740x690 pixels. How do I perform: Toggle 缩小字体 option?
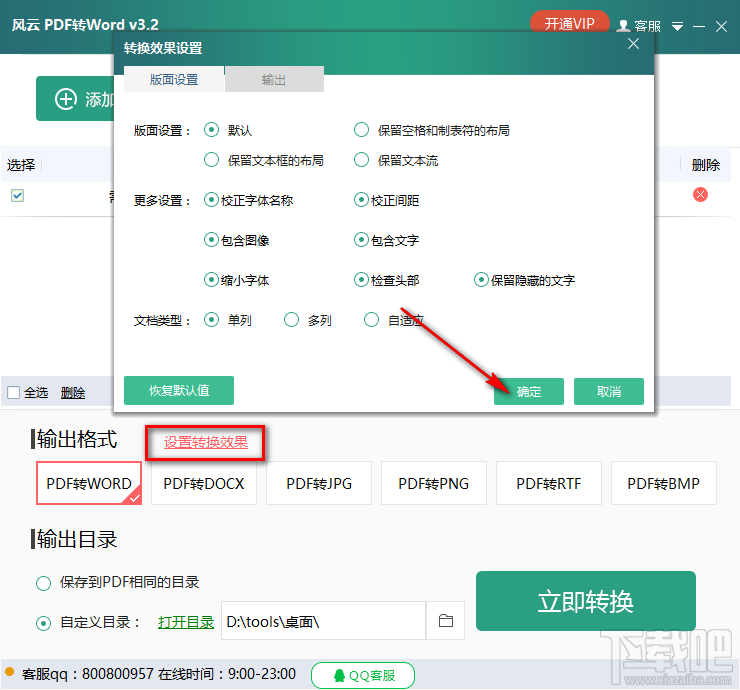[x=211, y=280]
